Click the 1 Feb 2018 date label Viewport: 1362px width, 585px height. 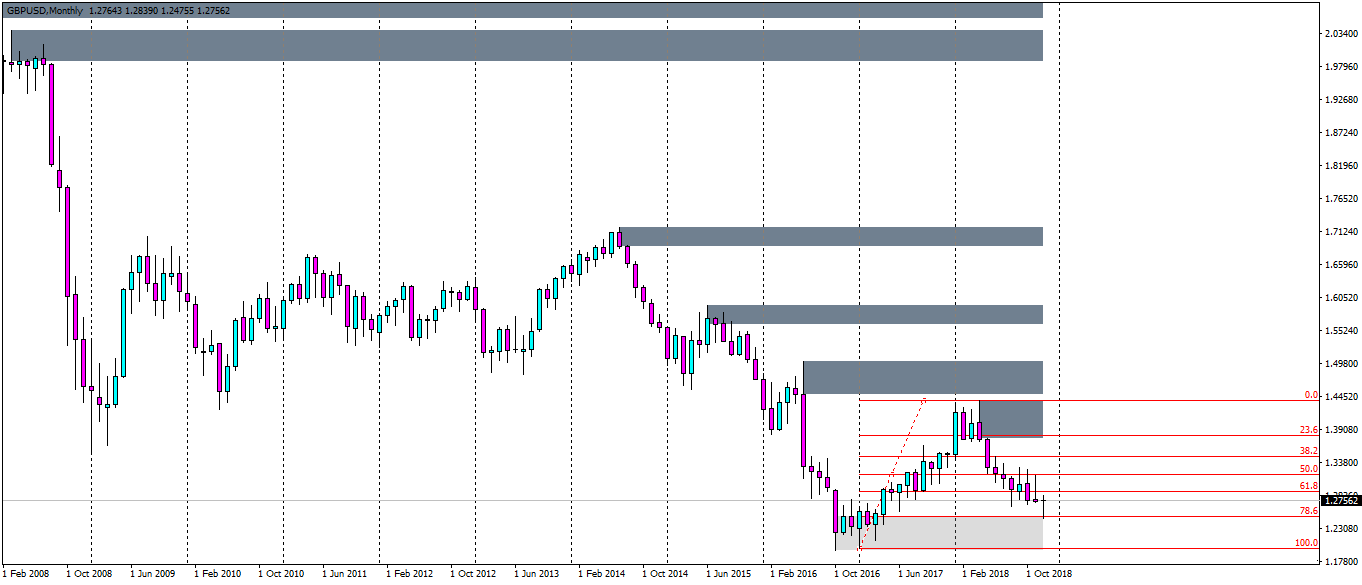pos(985,575)
